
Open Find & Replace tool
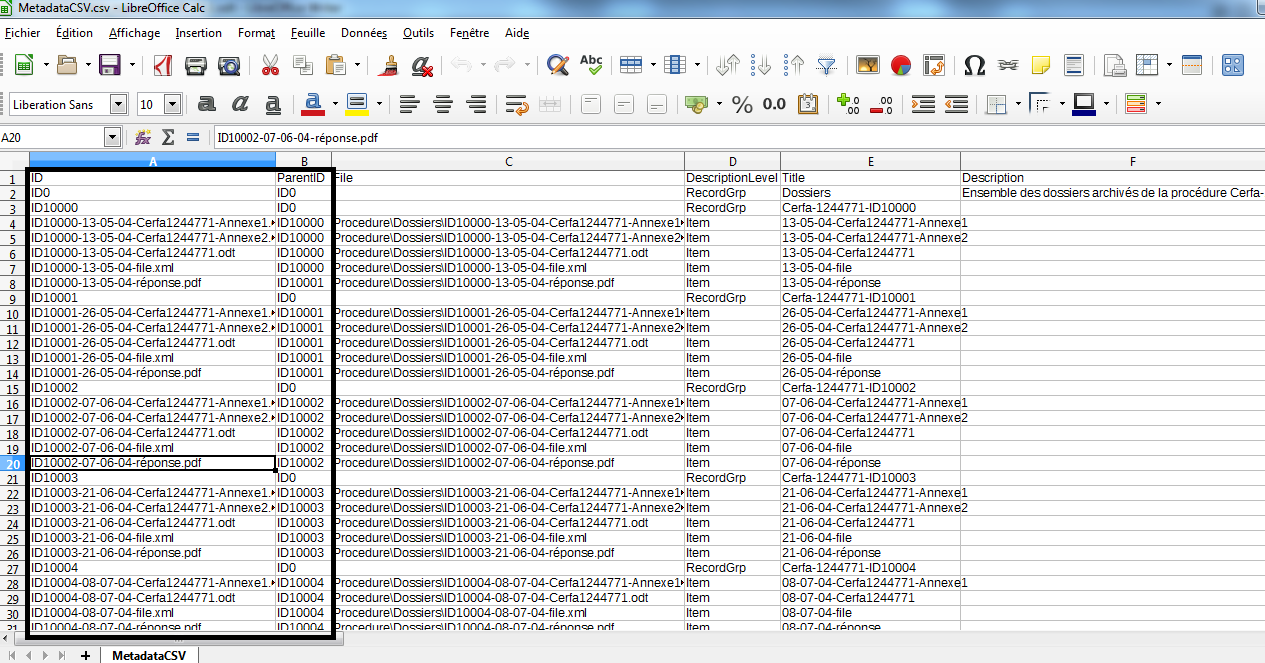point(558,66)
